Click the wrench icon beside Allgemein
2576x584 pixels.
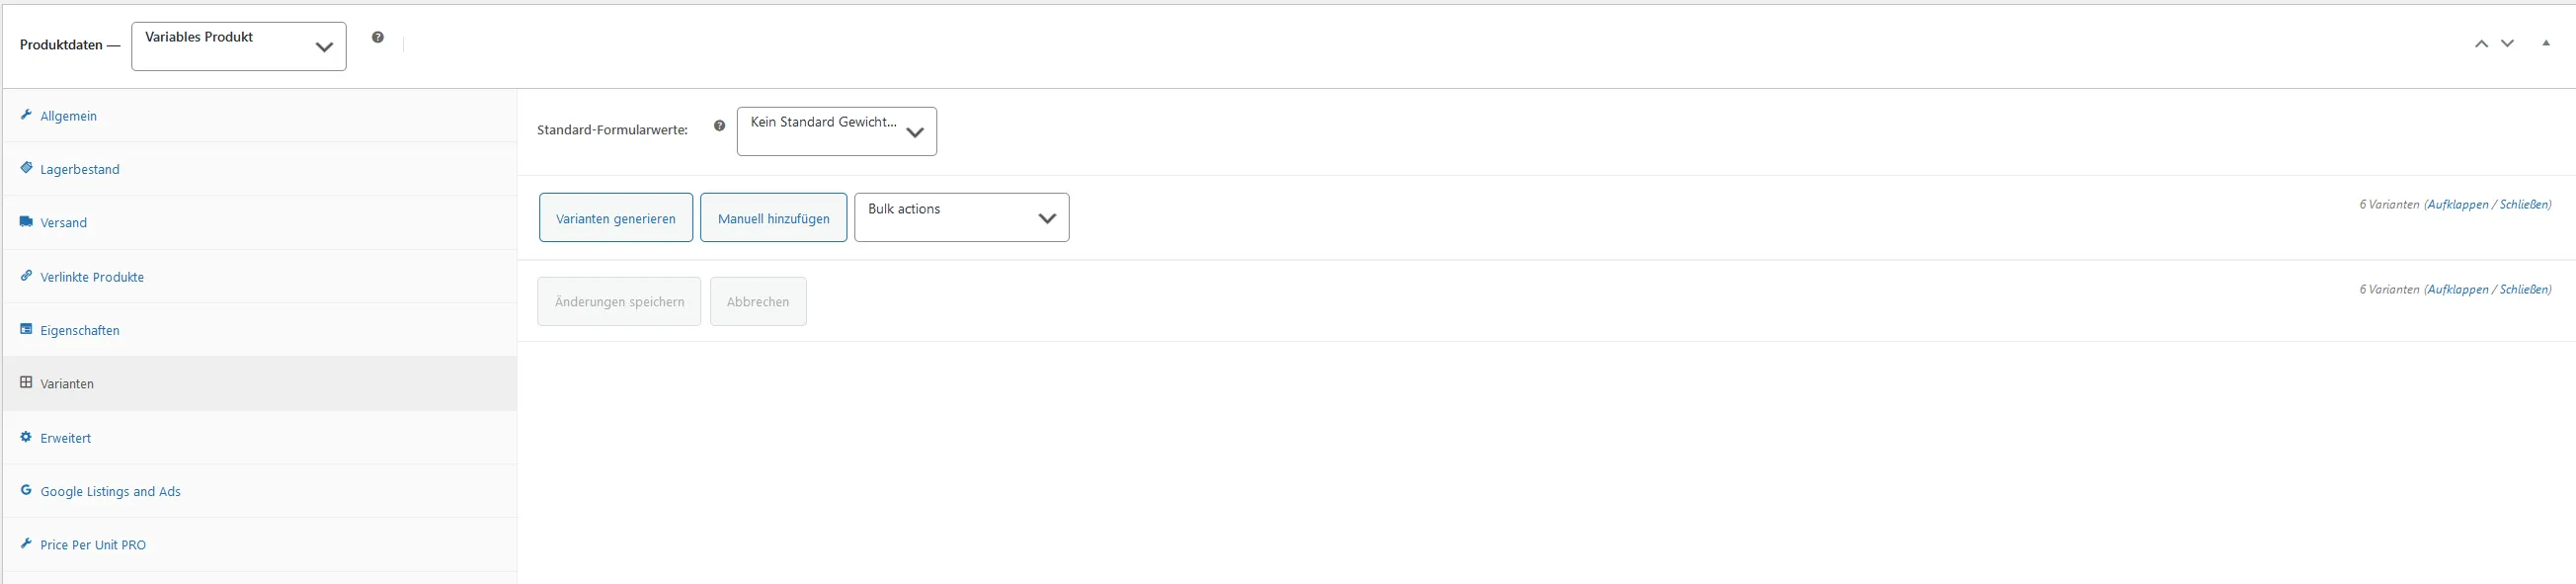(26, 115)
